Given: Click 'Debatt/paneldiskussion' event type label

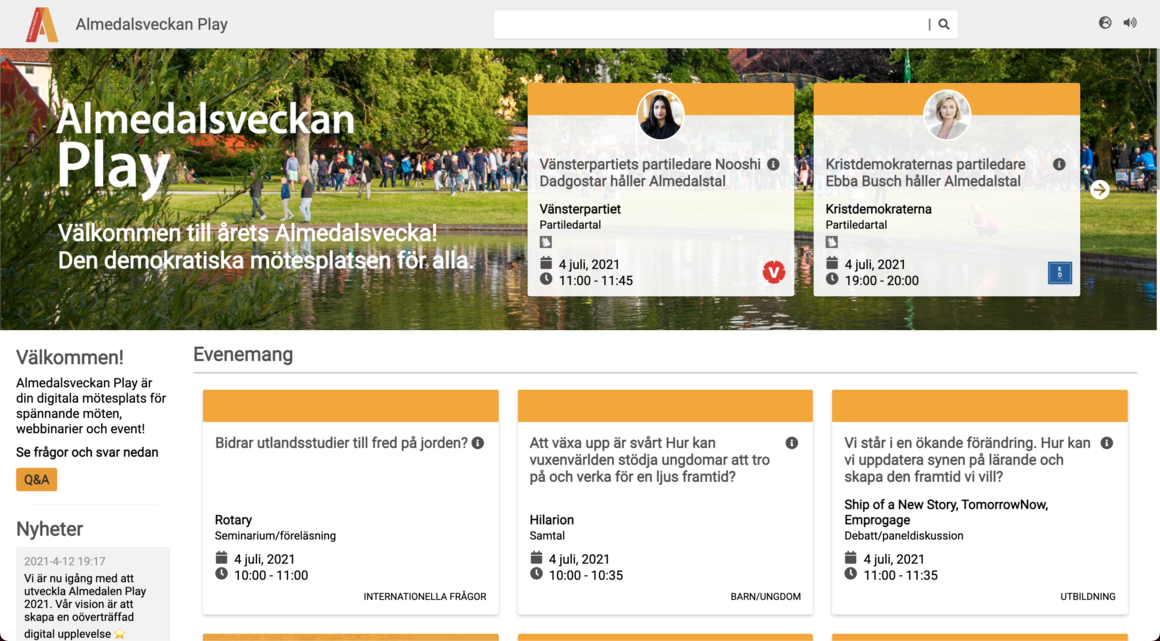Looking at the screenshot, I should point(904,536).
